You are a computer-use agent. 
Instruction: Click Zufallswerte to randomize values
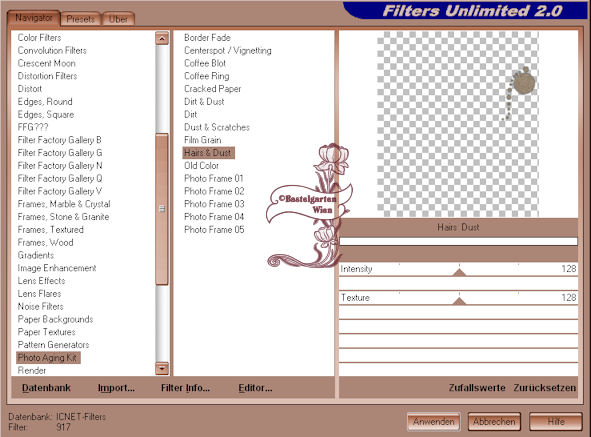(477, 388)
